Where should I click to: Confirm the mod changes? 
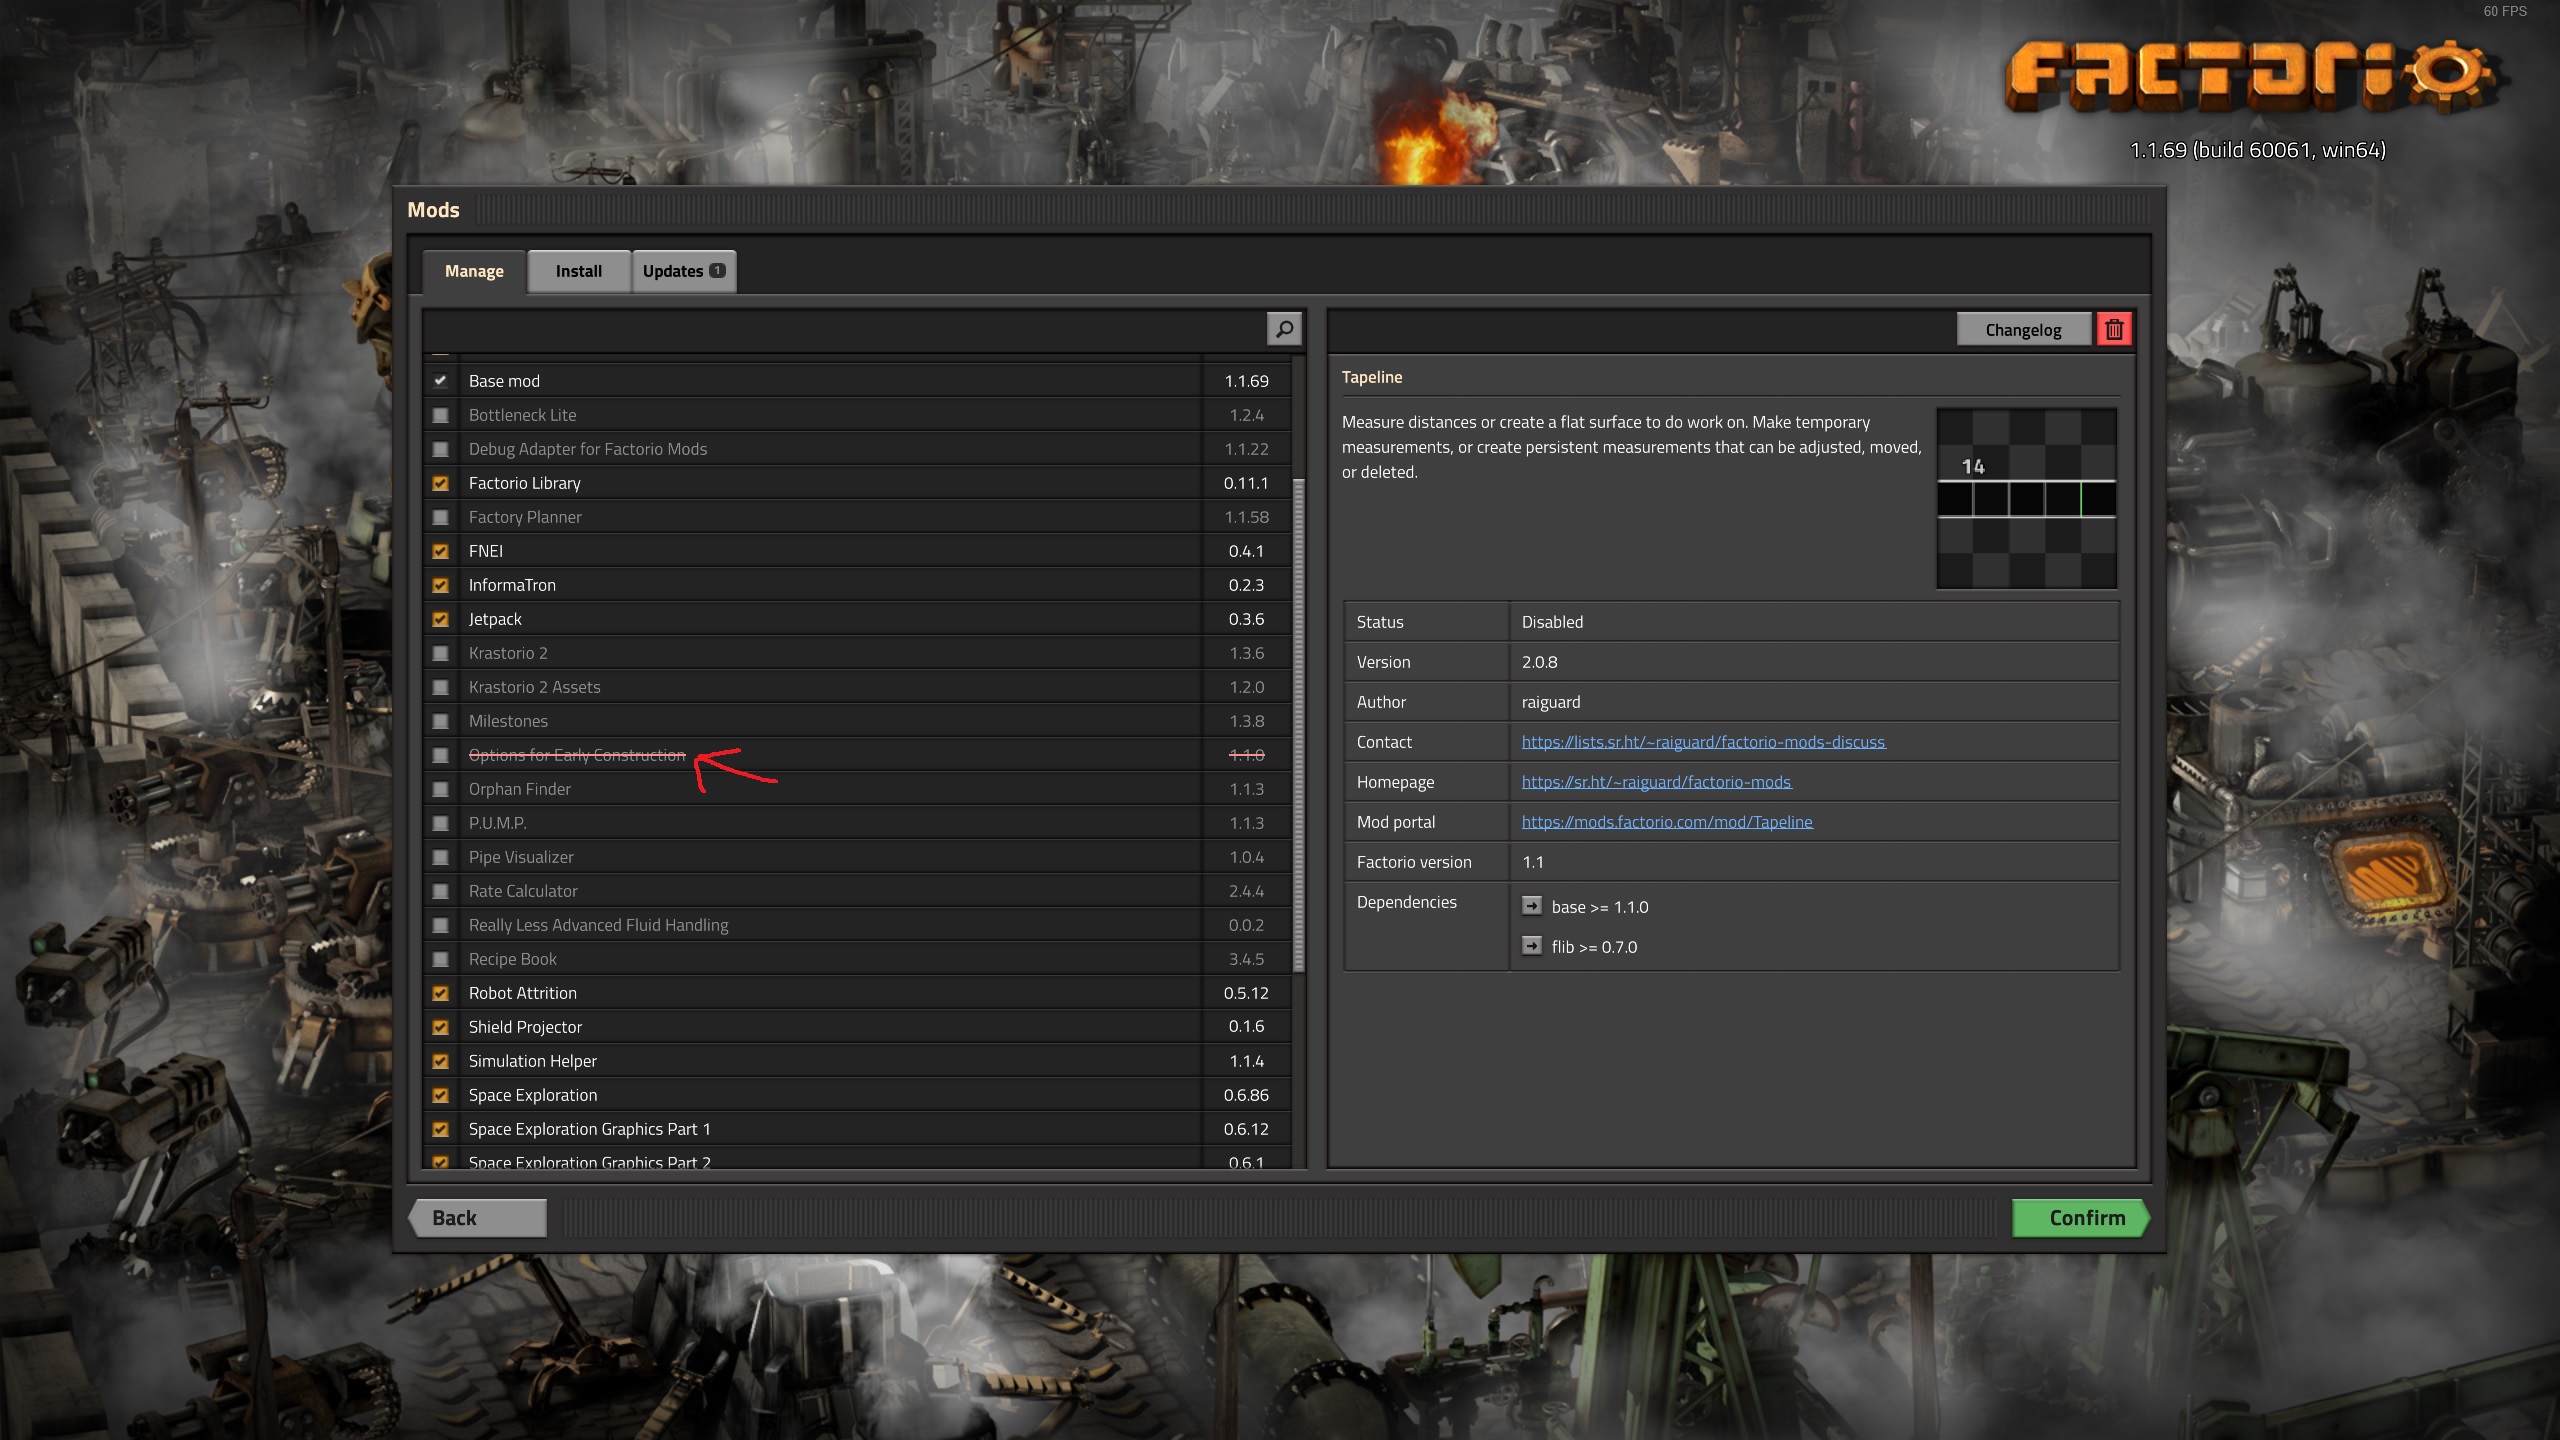pyautogui.click(x=2080, y=1218)
